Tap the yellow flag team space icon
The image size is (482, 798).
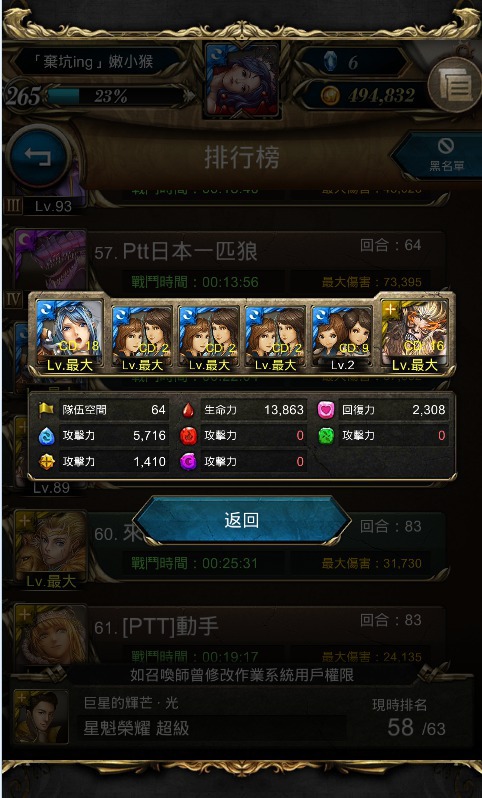point(47,409)
